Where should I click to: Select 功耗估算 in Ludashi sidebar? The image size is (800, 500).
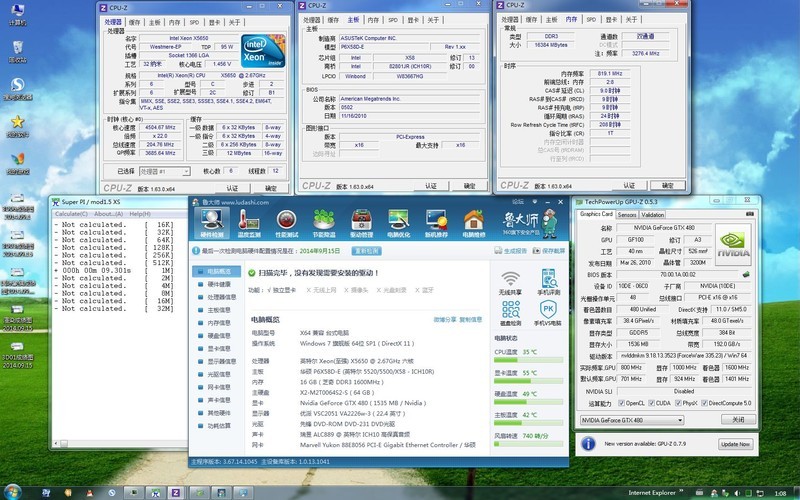pos(217,426)
